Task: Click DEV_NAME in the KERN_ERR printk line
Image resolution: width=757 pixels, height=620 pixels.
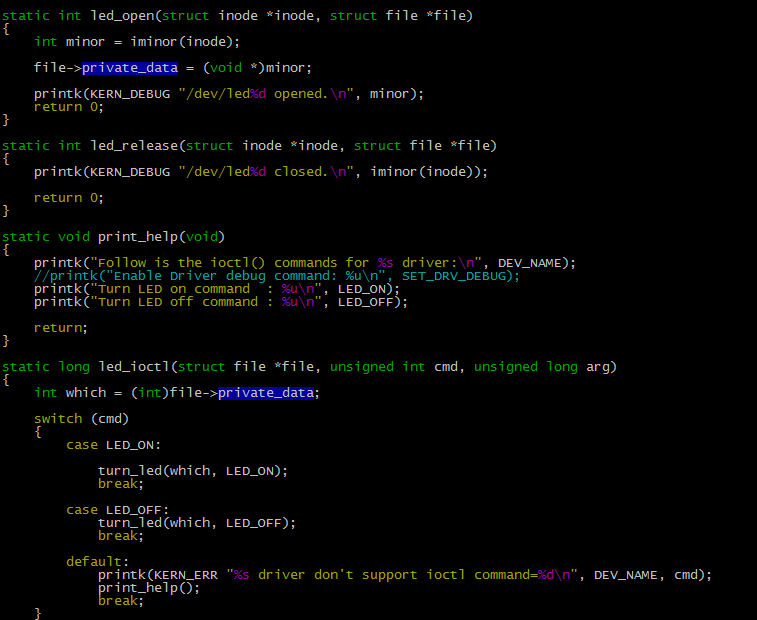Action: pyautogui.click(x=626, y=575)
